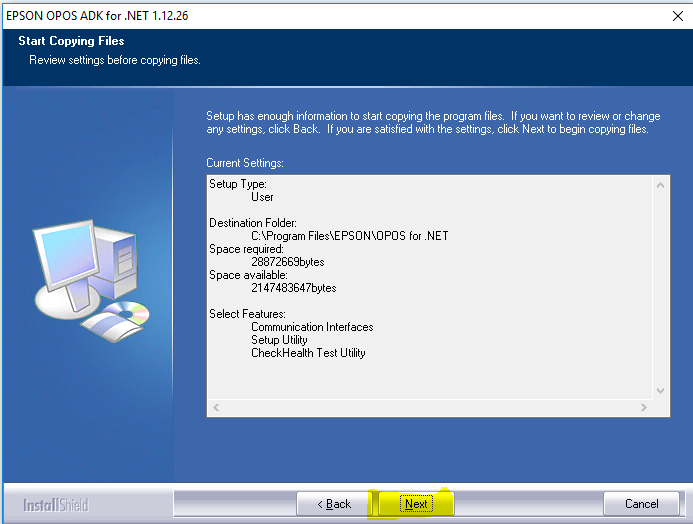This screenshot has width=693, height=524.
Task: Click the '28872669bytes' value
Action: tap(288, 262)
